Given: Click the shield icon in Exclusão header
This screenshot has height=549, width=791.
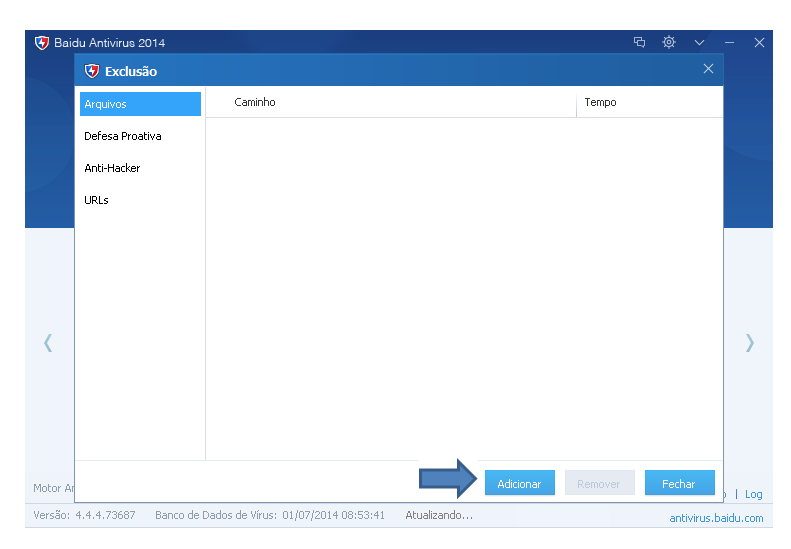Looking at the screenshot, I should [92, 71].
